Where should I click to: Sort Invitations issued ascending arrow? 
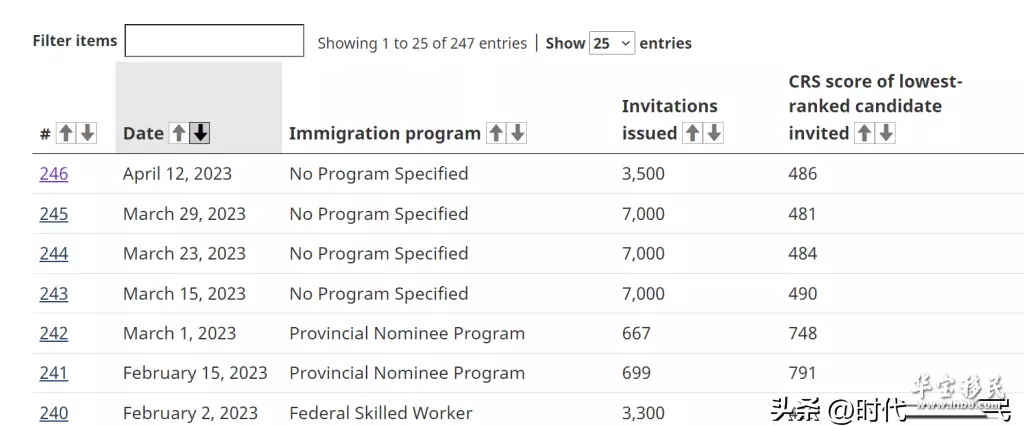(692, 133)
